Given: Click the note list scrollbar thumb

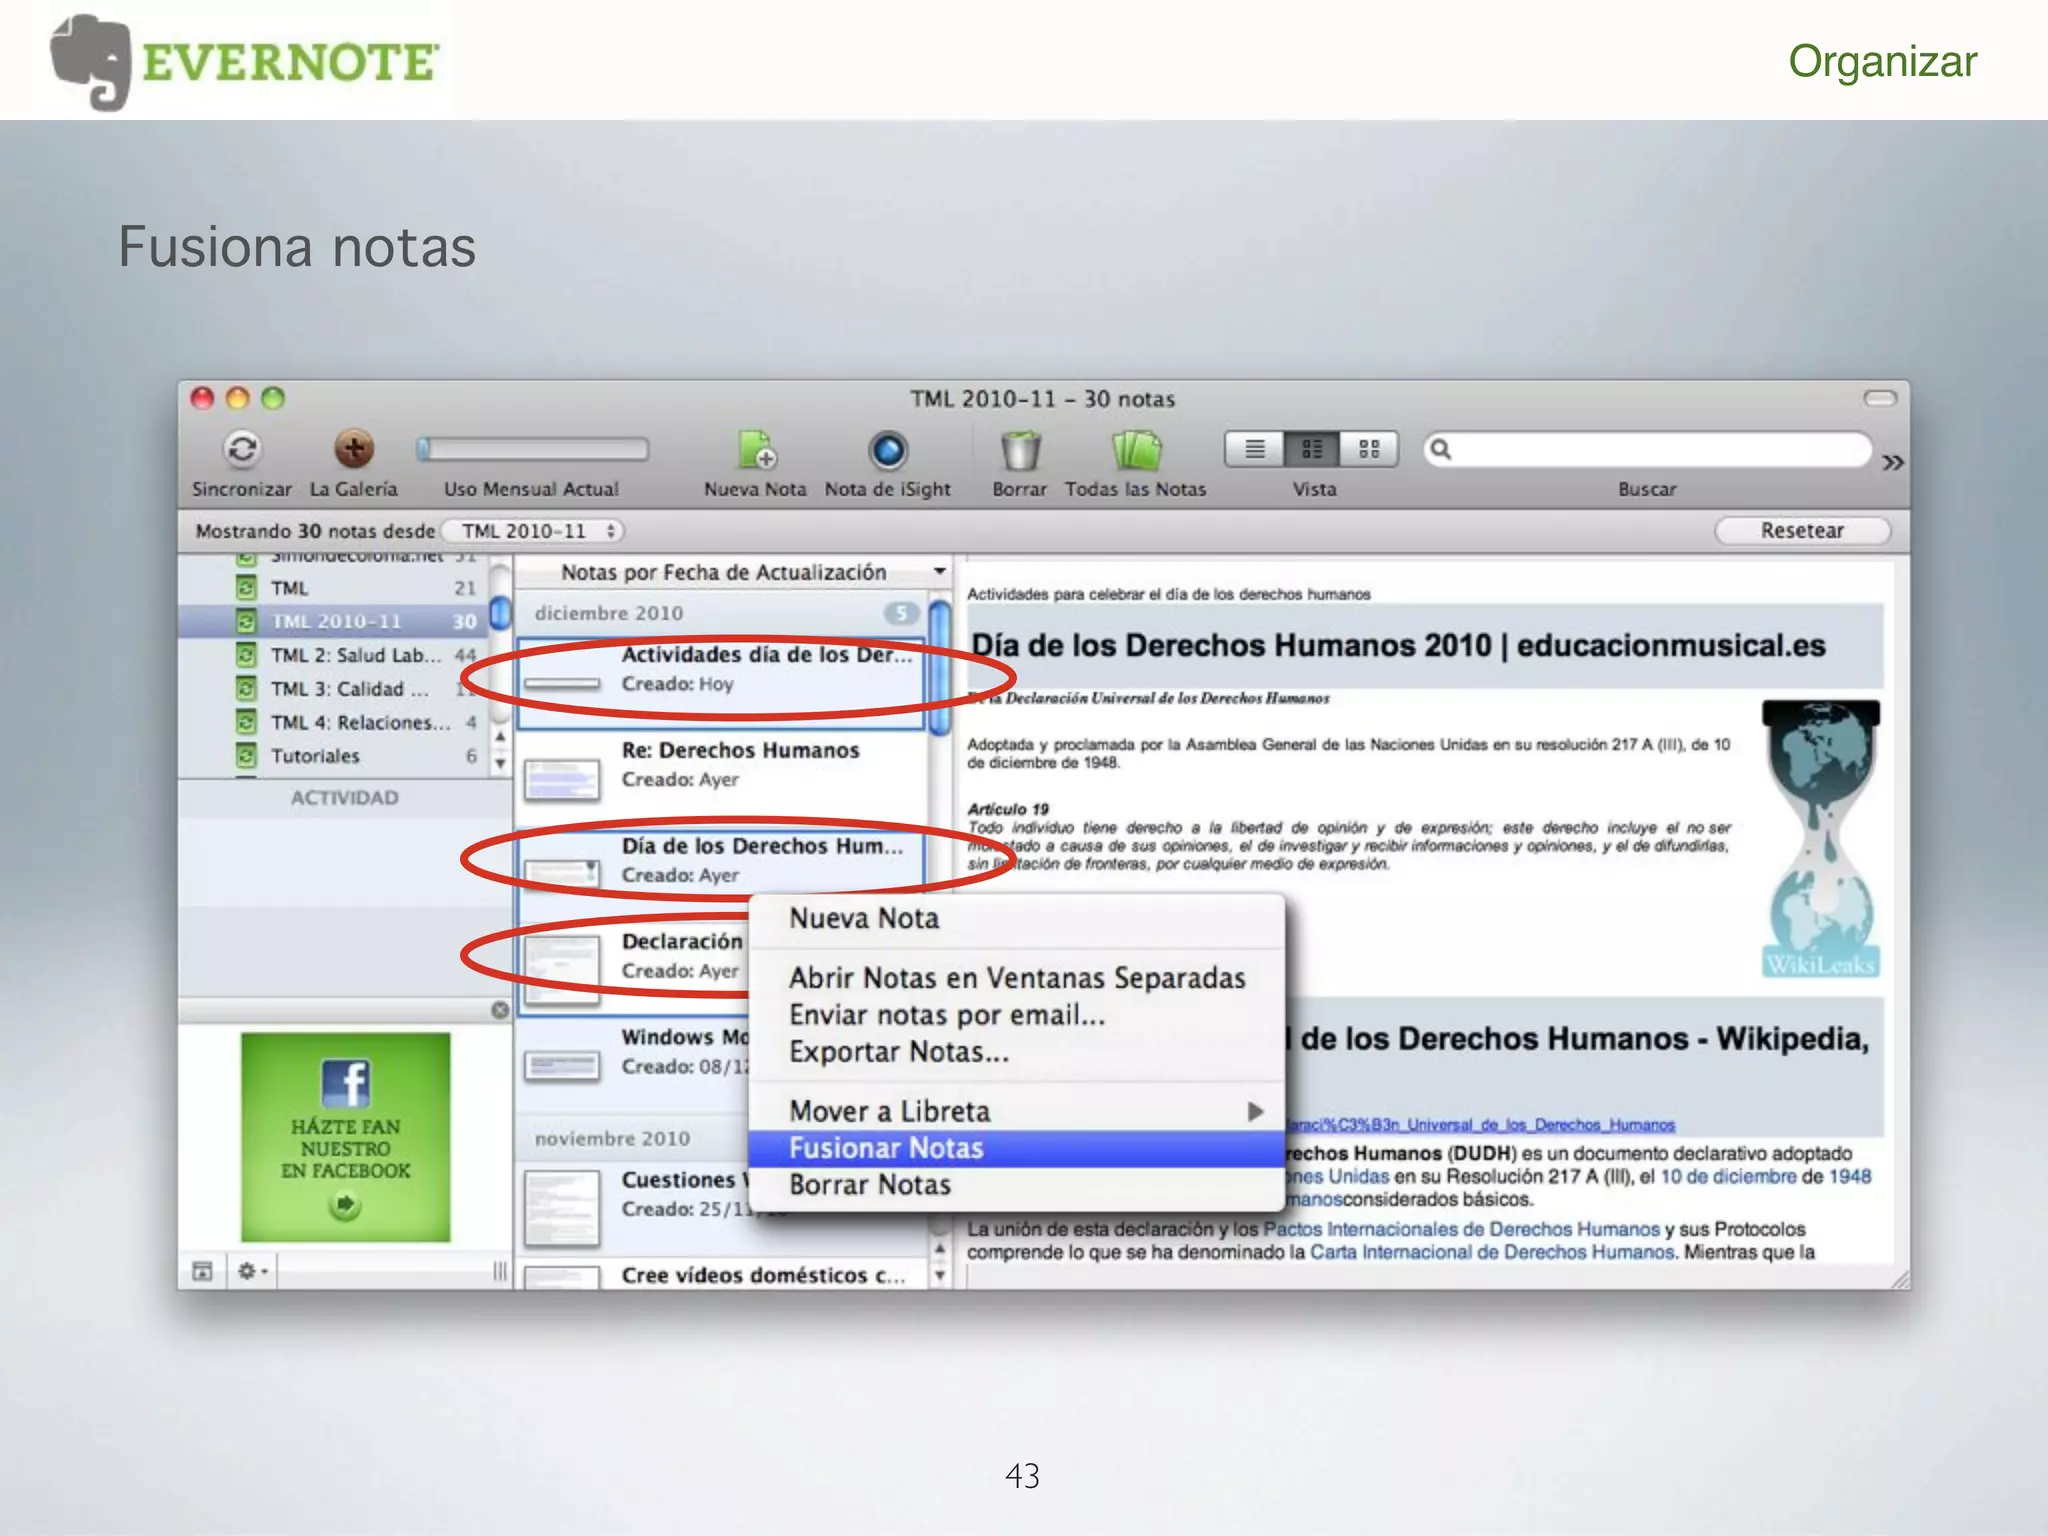Looking at the screenshot, I should (x=940, y=667).
